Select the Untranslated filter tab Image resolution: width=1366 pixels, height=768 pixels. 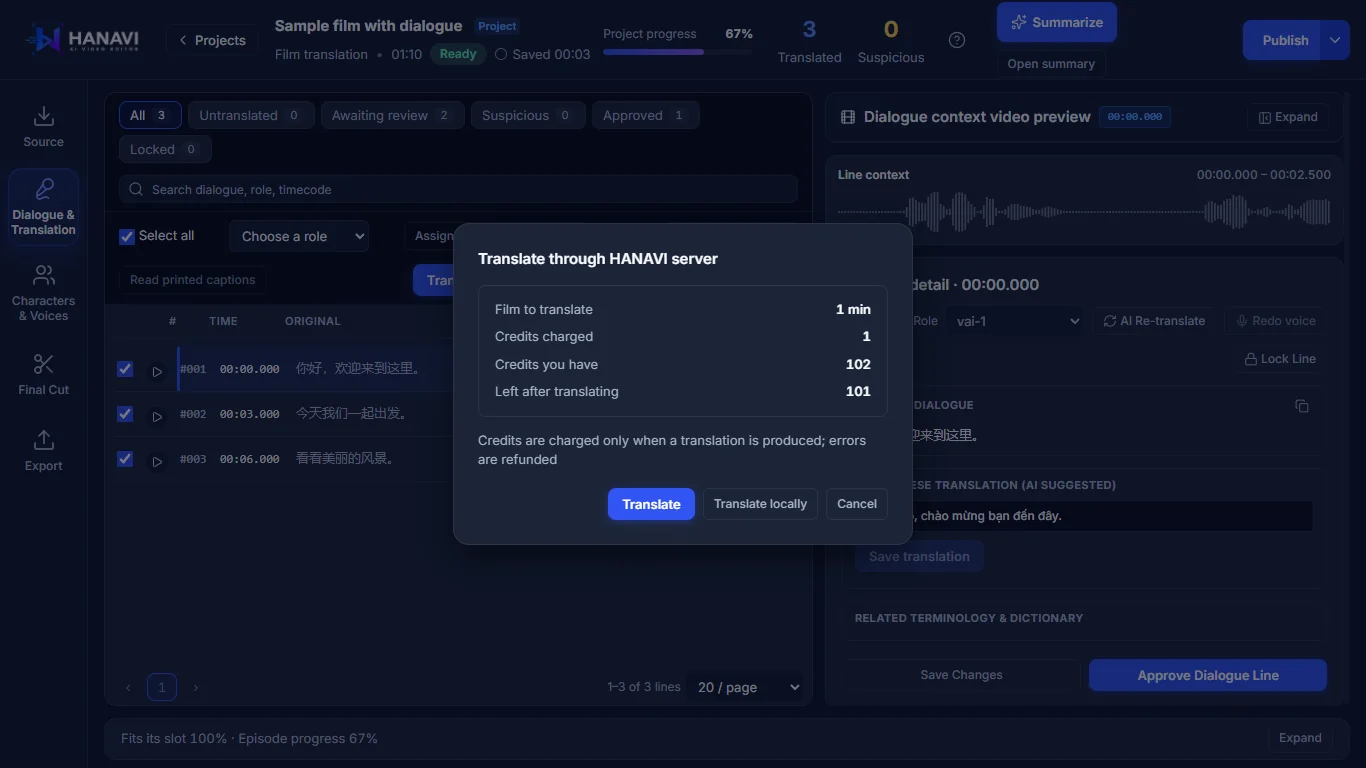coord(251,115)
